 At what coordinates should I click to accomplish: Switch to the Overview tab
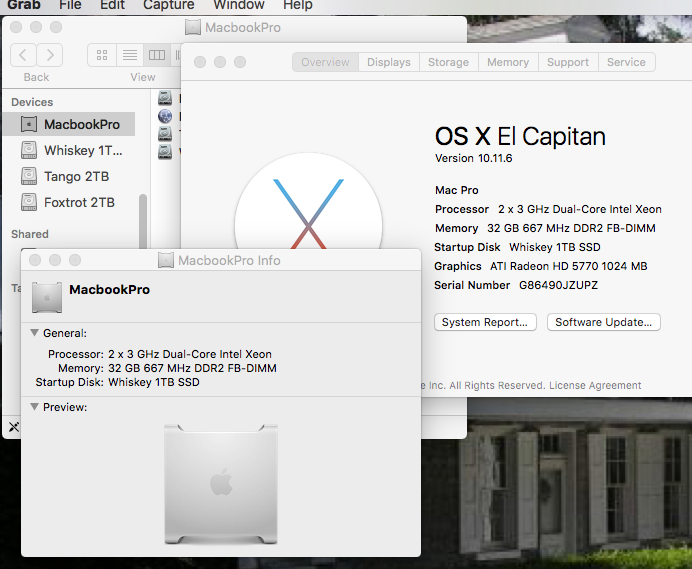[325, 62]
